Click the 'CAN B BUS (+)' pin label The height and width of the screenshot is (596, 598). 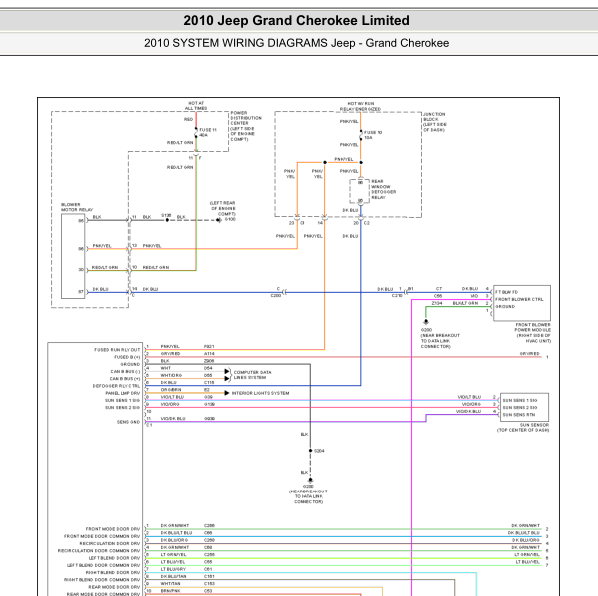pyautogui.click(x=125, y=379)
